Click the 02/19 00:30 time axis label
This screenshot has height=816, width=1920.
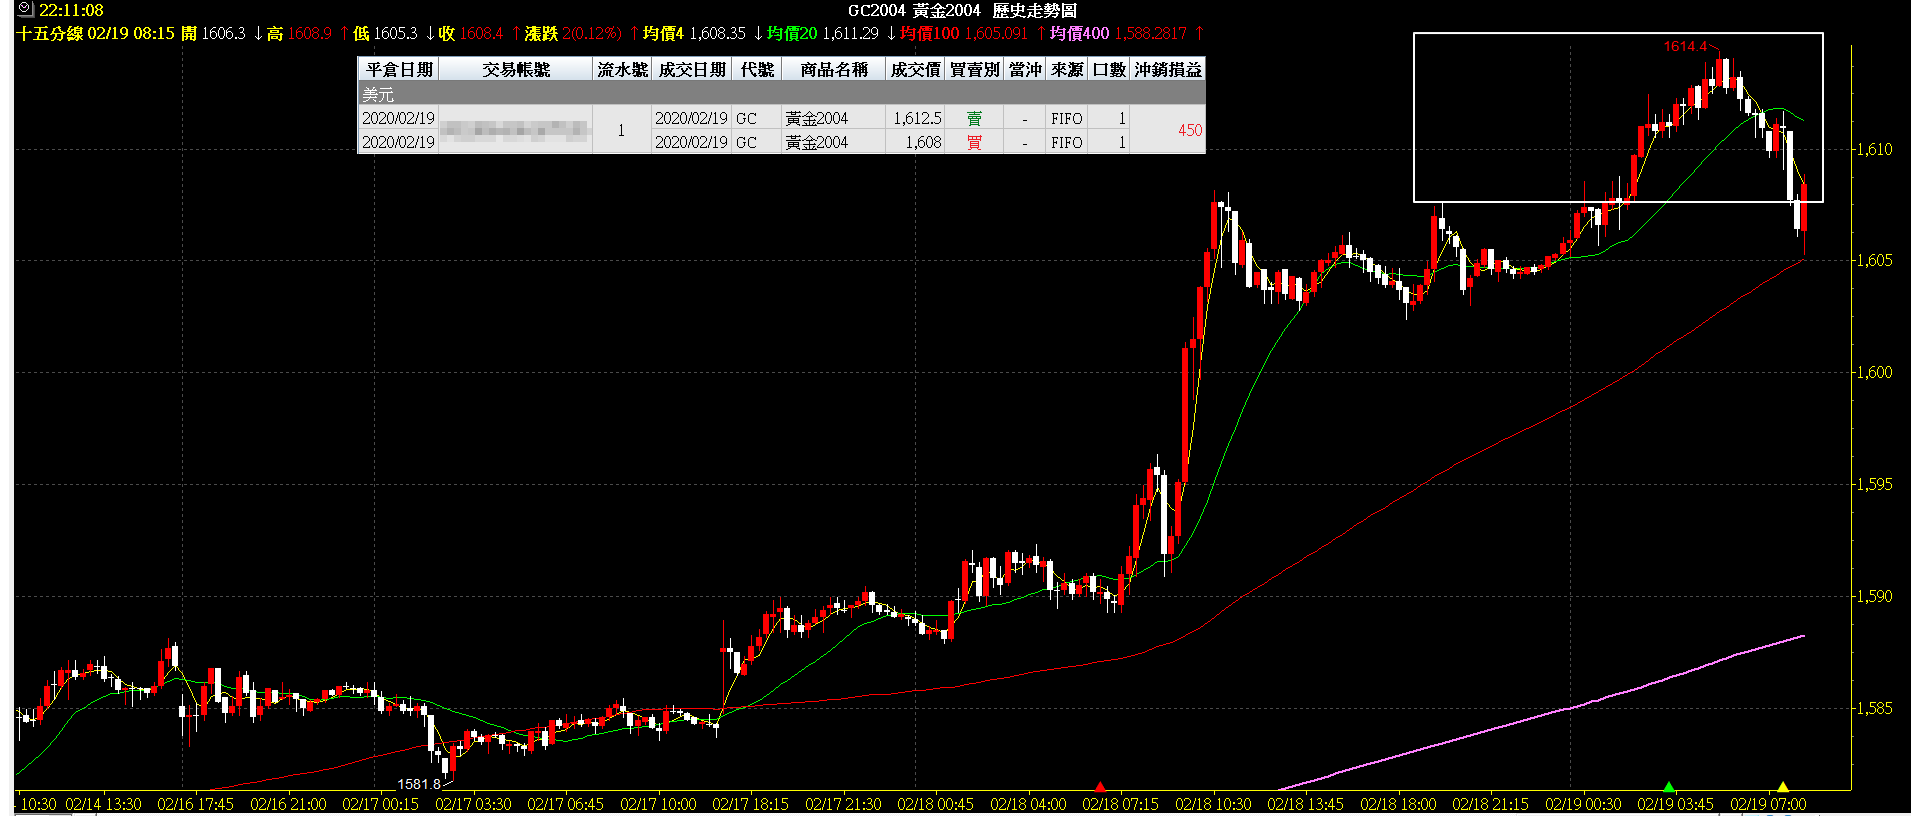point(1583,804)
